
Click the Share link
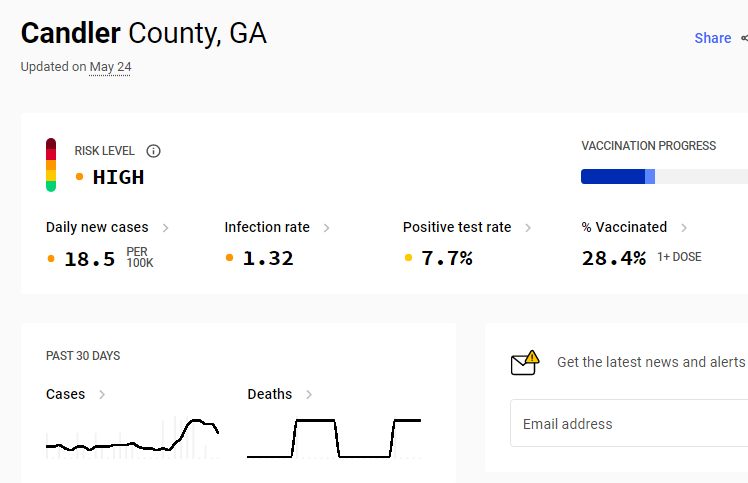[713, 38]
